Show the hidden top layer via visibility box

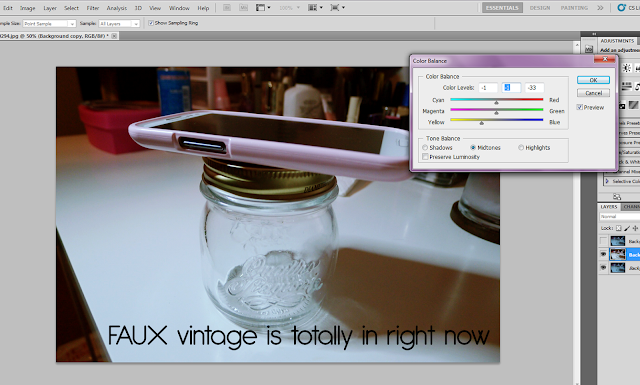pos(603,241)
